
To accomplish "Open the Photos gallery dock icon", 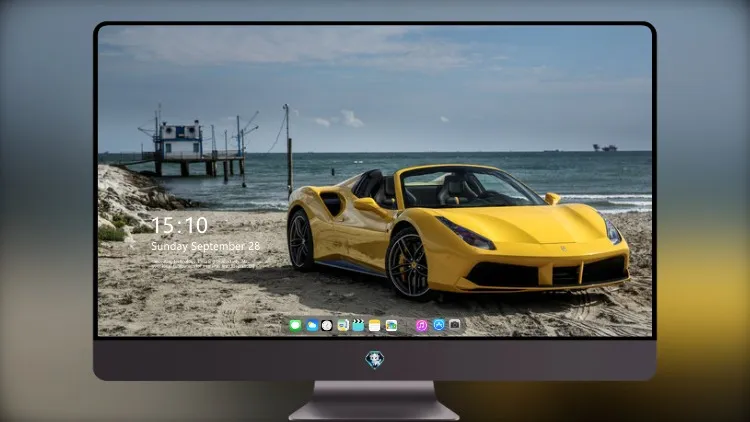I will click(x=391, y=326).
